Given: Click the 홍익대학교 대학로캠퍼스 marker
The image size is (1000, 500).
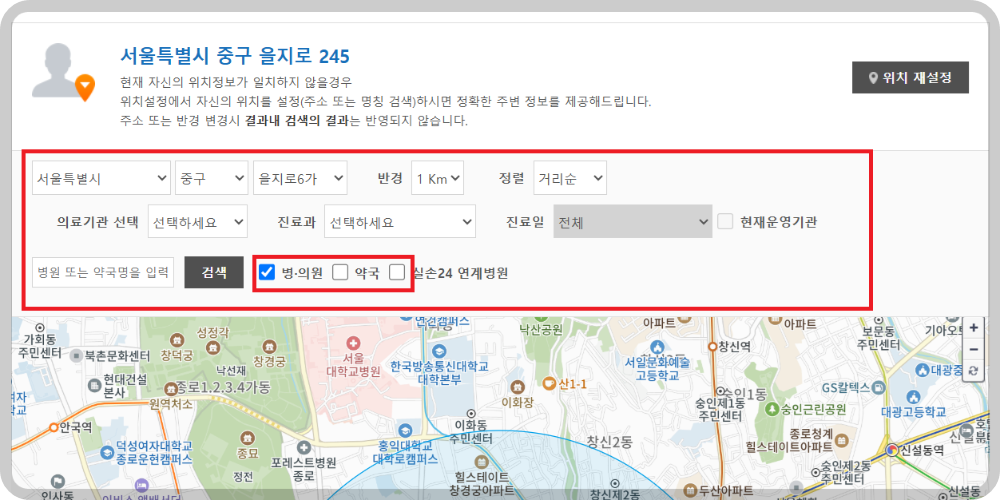Looking at the screenshot, I should tap(404, 429).
